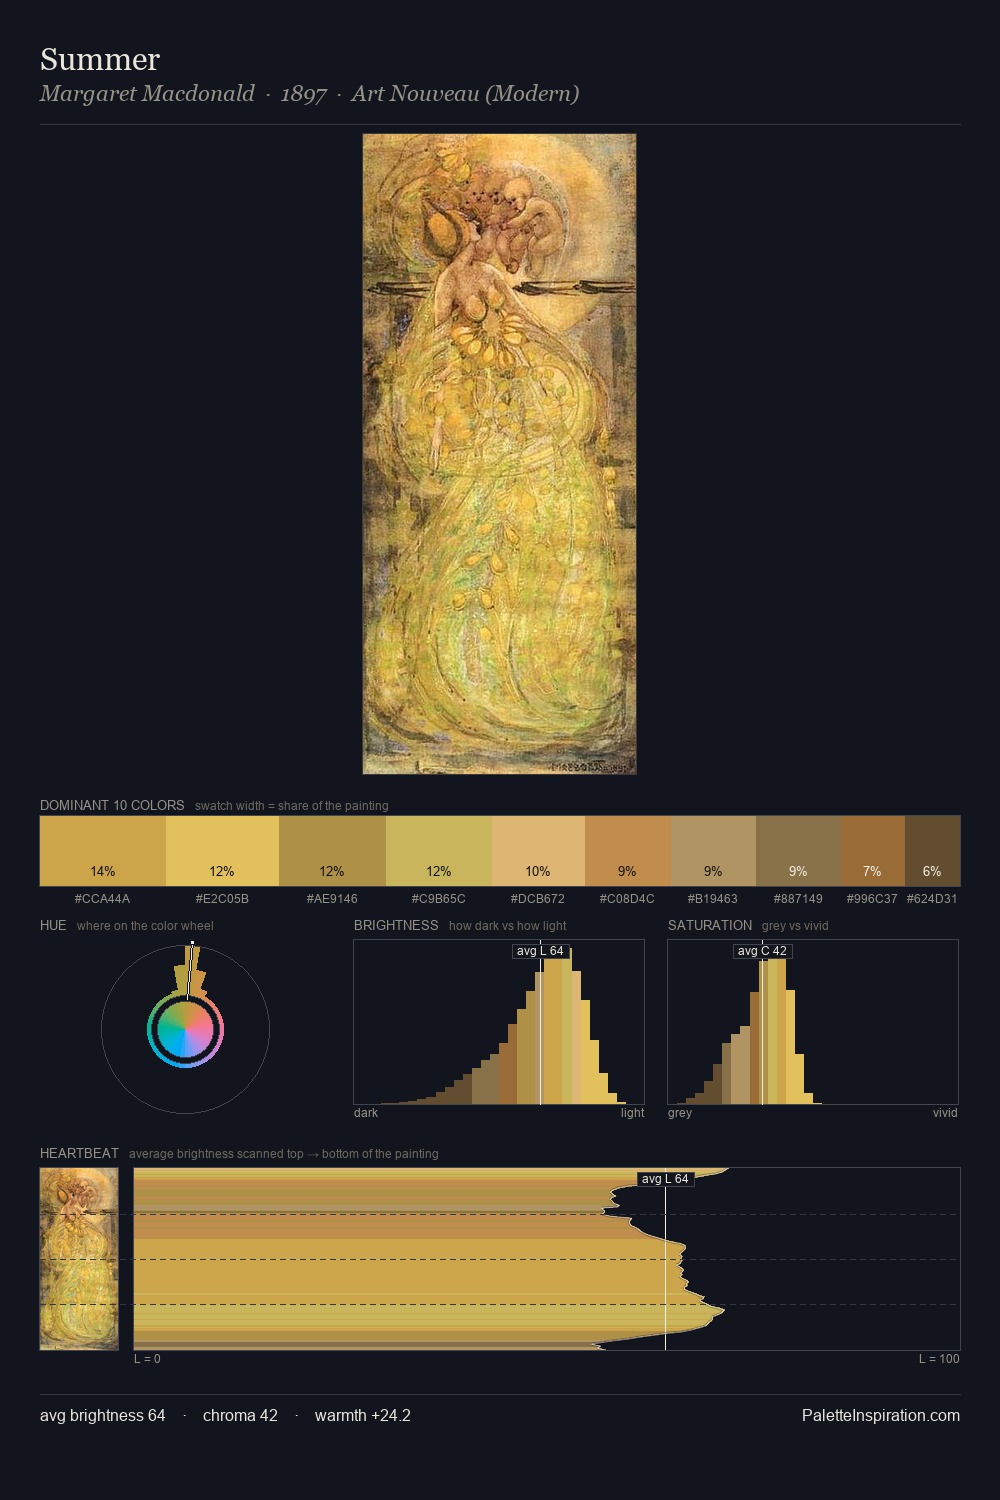Click the hex label '#C9B65C'
The width and height of the screenshot is (1000, 1500).
(x=439, y=899)
